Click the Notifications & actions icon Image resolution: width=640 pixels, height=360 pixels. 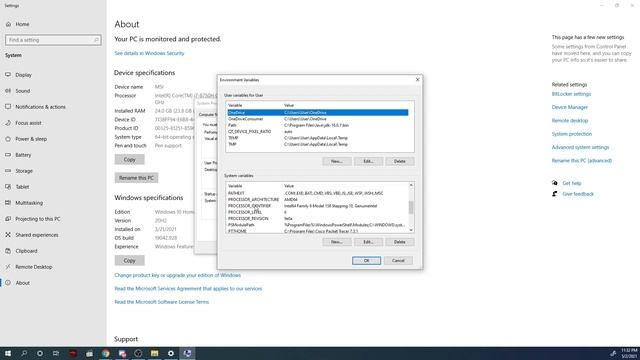point(8,107)
